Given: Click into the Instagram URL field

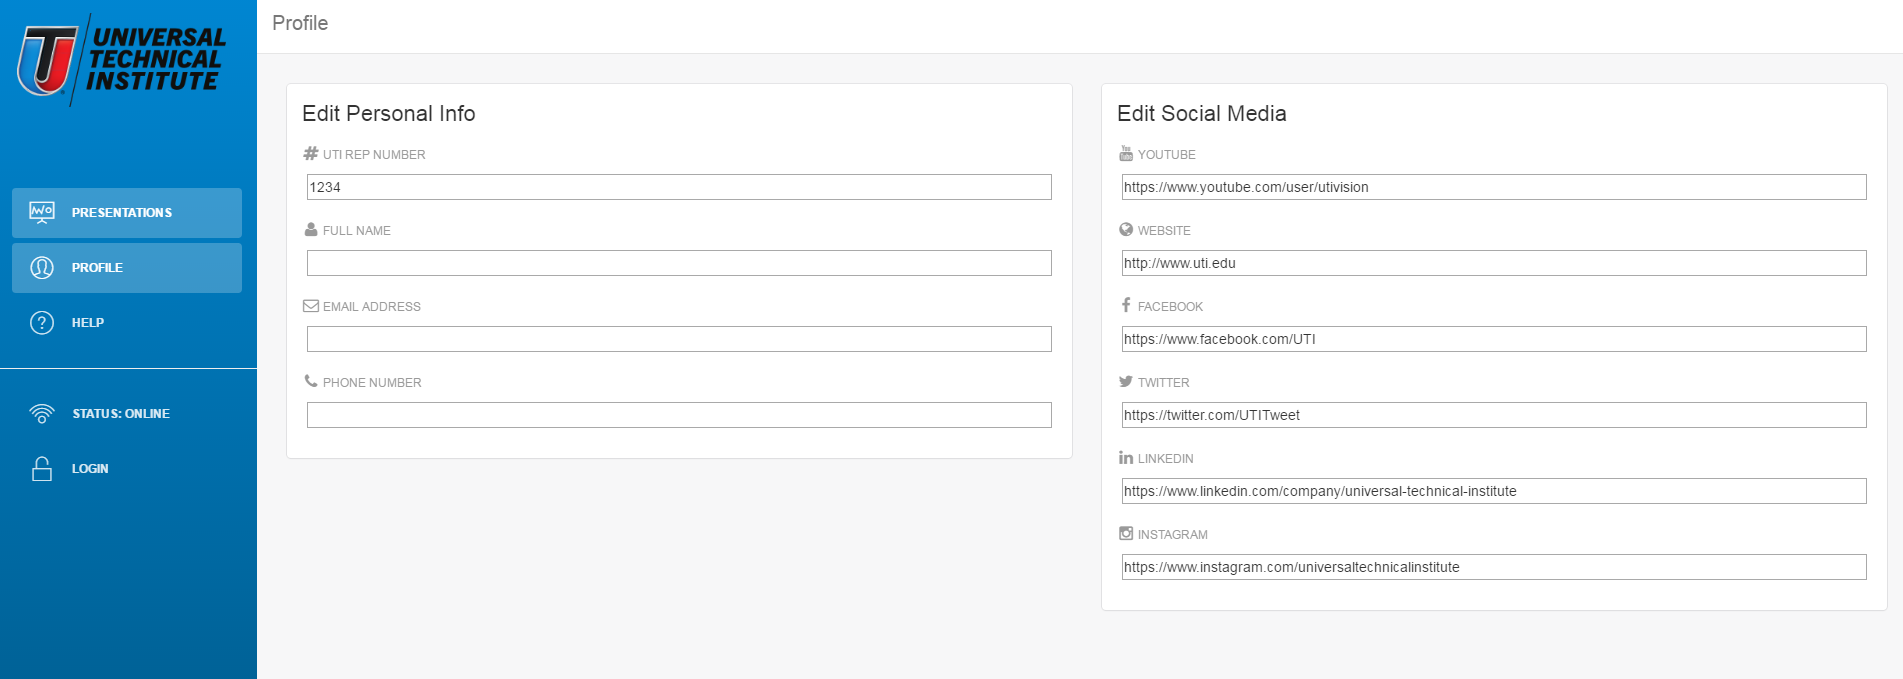Looking at the screenshot, I should 1494,567.
